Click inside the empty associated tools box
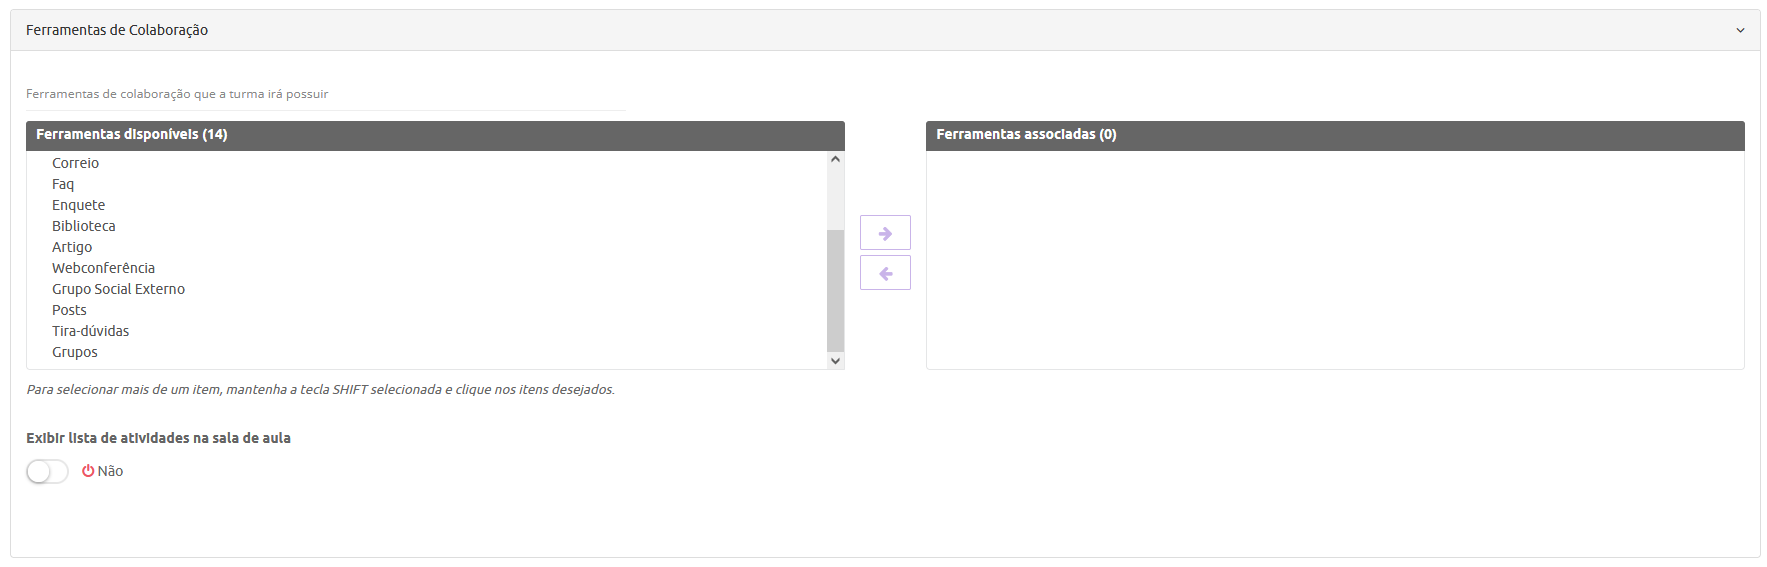 (1334, 260)
